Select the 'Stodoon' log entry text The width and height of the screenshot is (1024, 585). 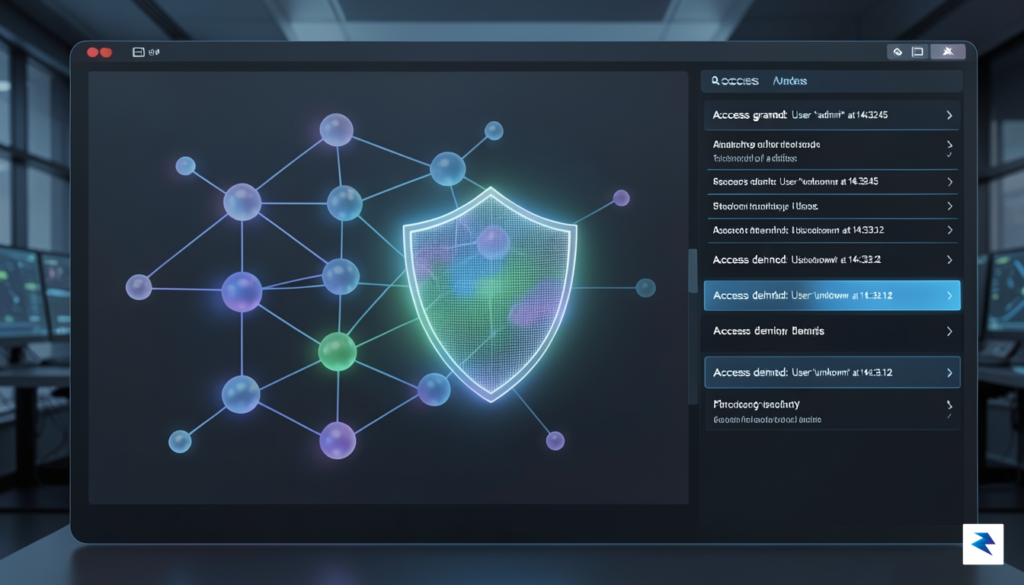tap(765, 206)
